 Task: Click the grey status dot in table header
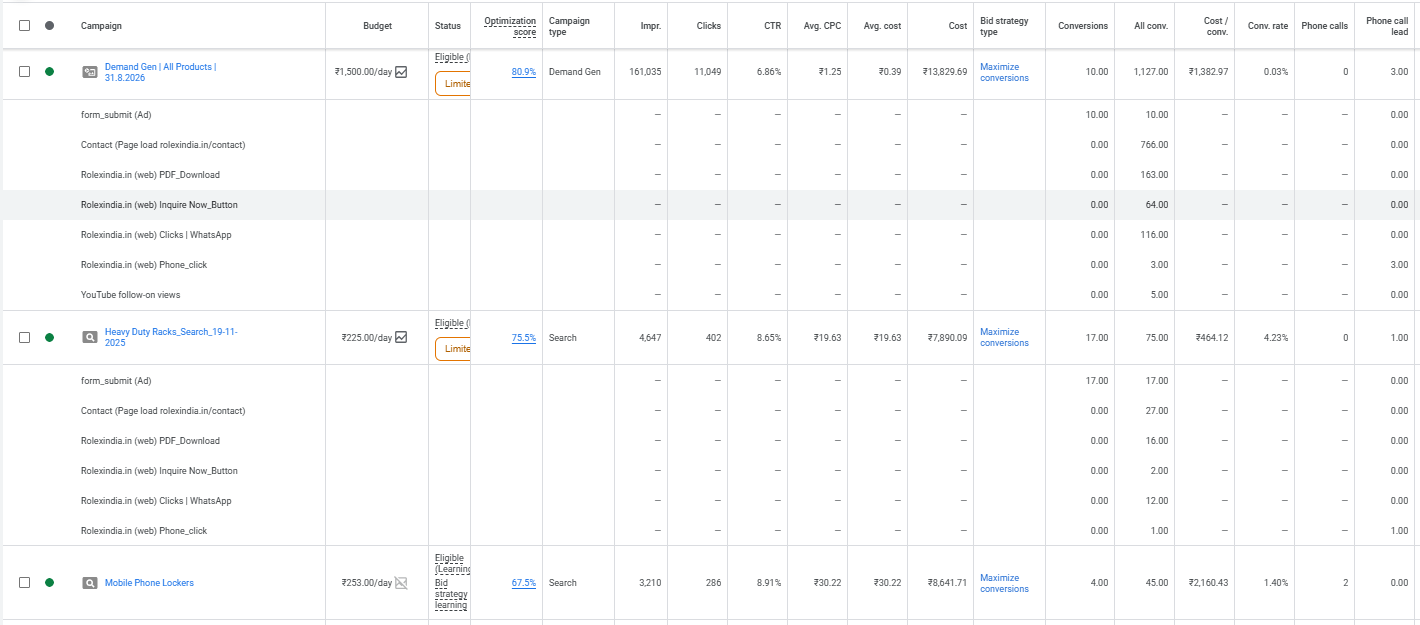pyautogui.click(x=49, y=25)
